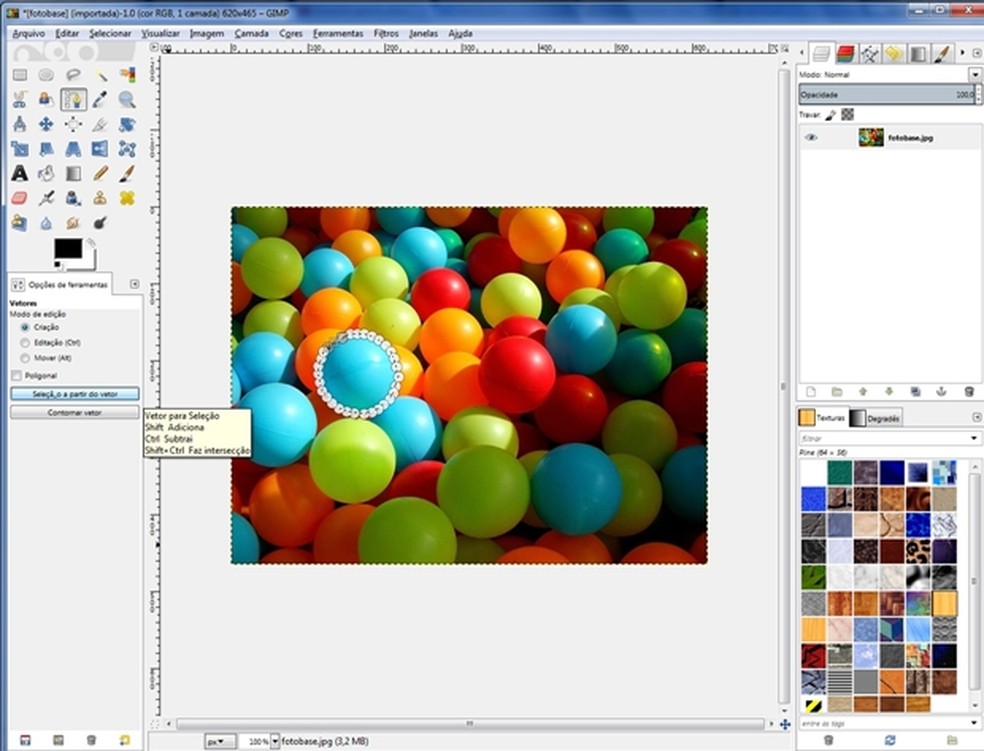984x751 pixels.
Task: Open the Arquivo menu
Action: coord(29,33)
